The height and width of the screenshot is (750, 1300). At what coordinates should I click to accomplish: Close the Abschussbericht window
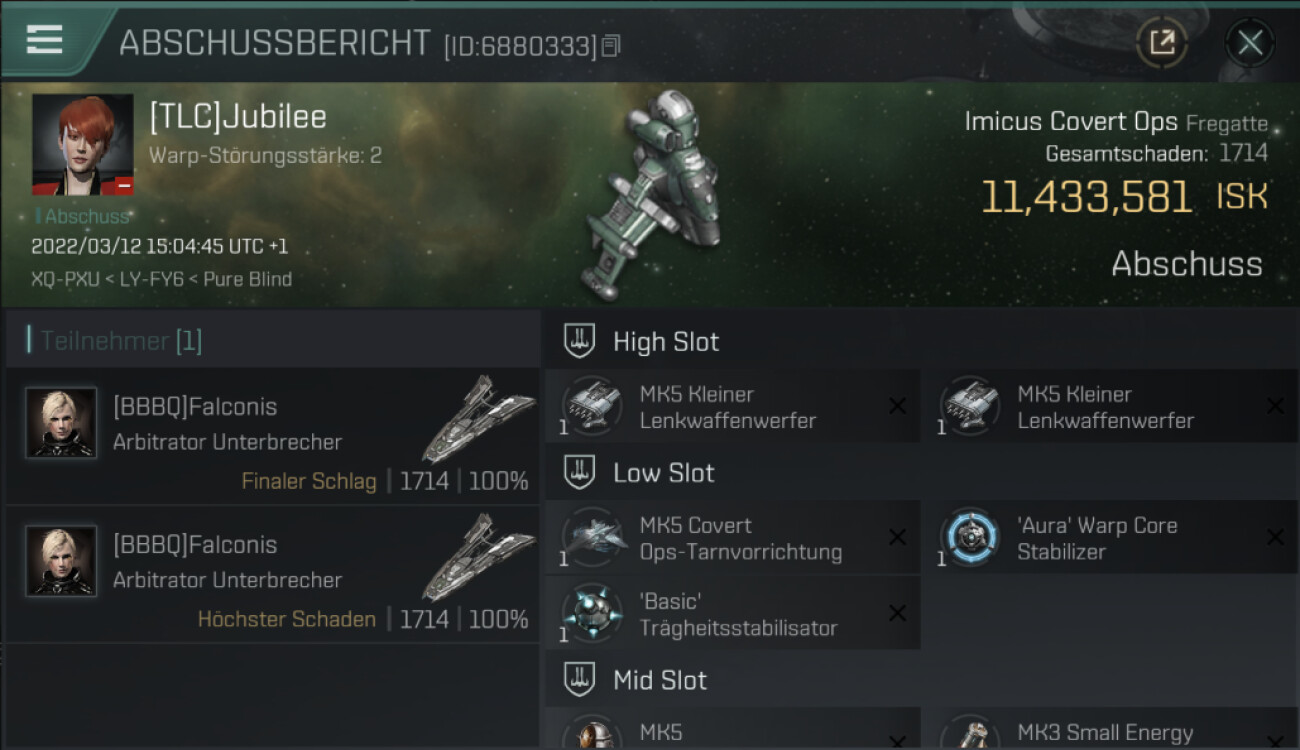(x=1250, y=42)
